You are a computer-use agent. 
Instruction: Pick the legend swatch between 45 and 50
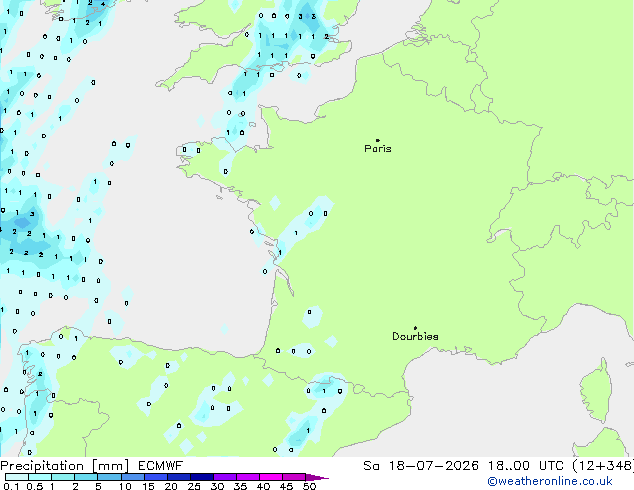point(294,477)
